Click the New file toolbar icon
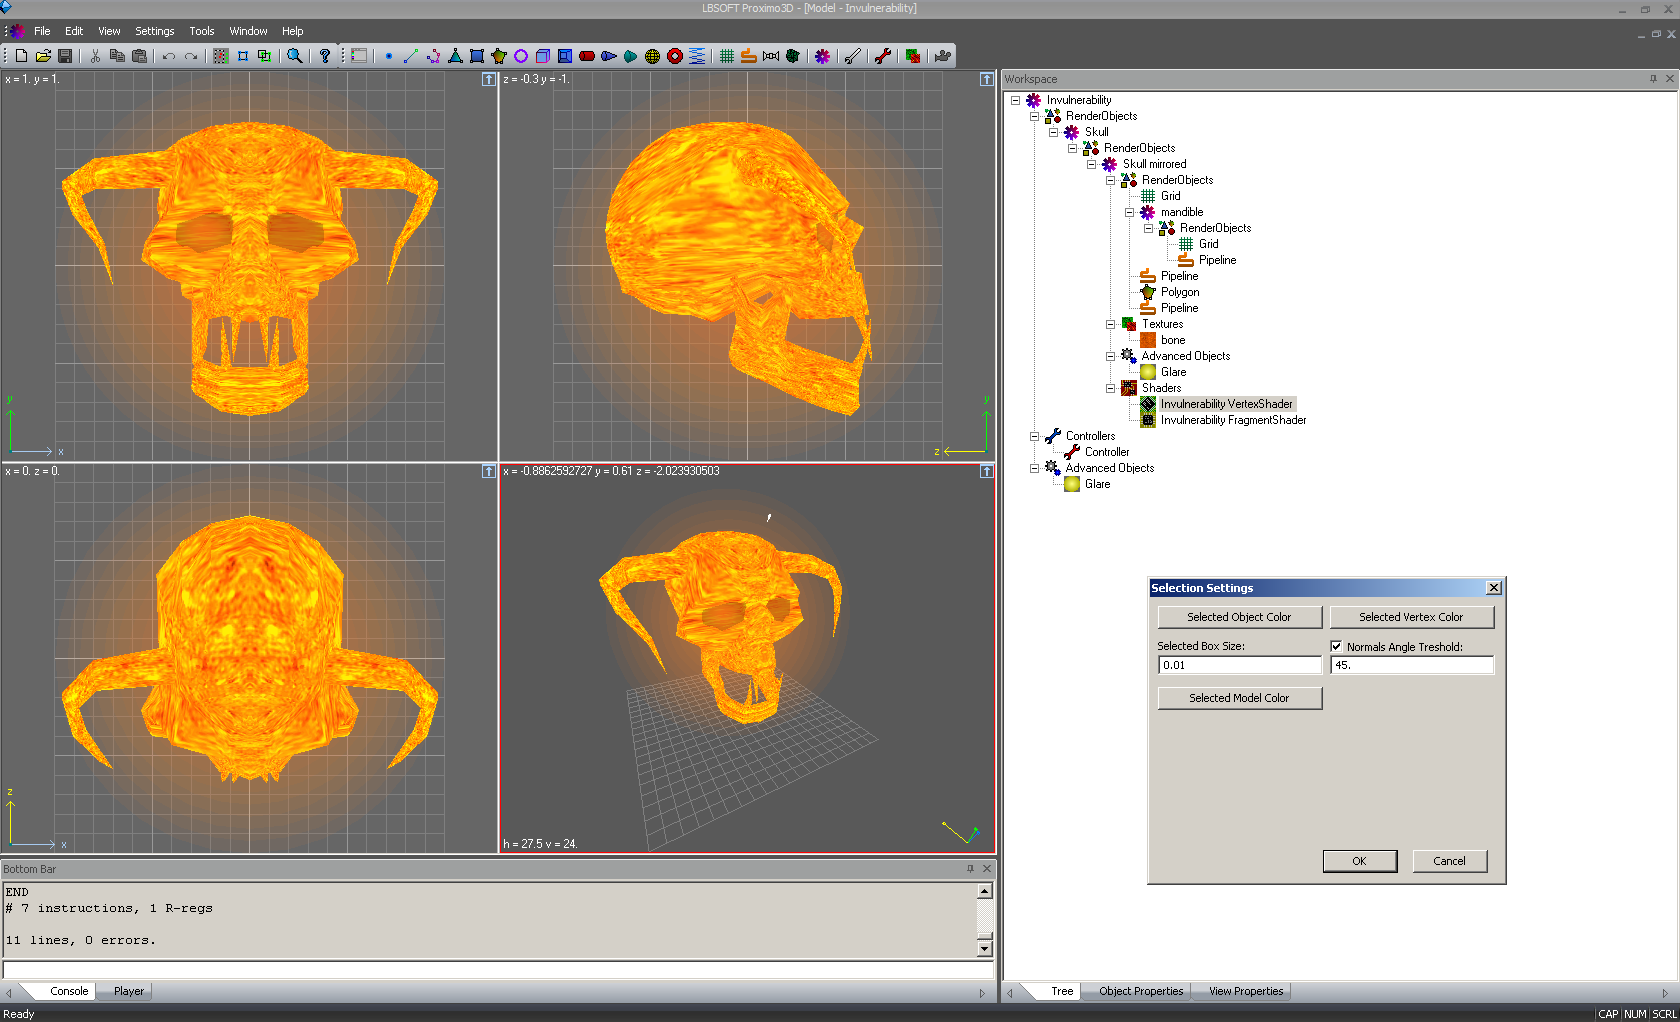Viewport: 1680px width, 1022px height. 21,56
